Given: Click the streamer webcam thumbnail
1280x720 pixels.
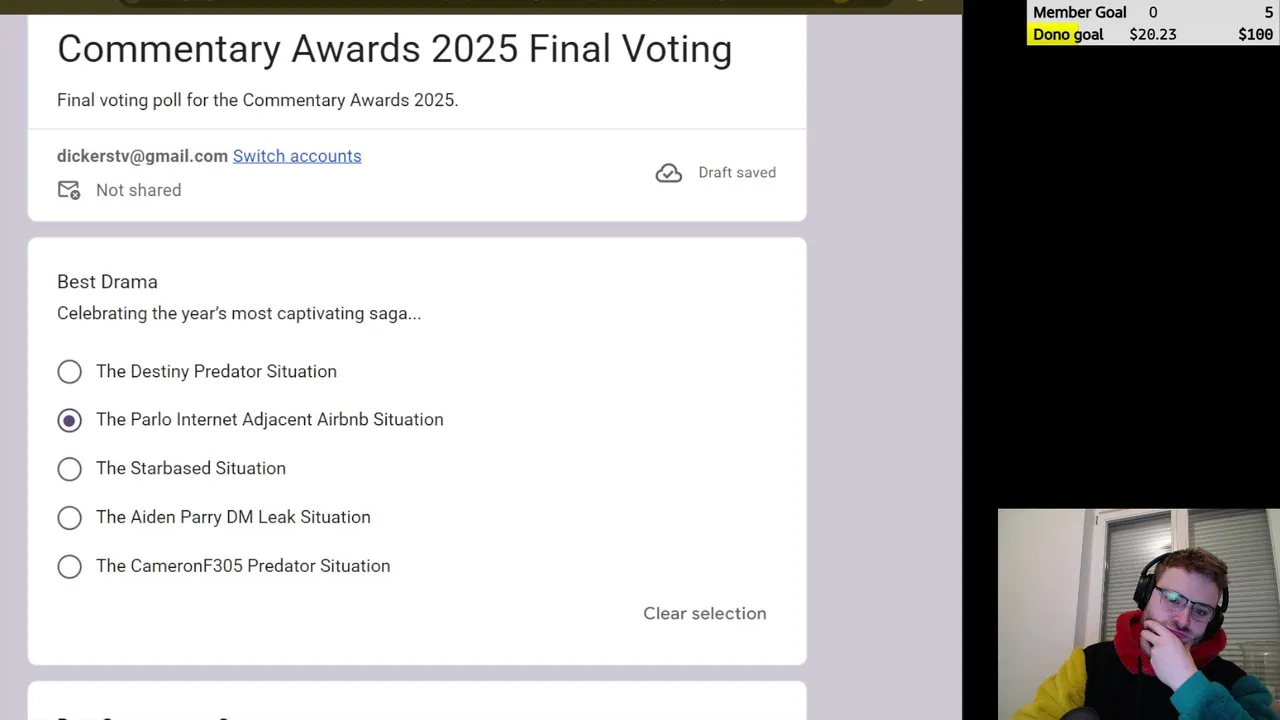Looking at the screenshot, I should point(1138,614).
